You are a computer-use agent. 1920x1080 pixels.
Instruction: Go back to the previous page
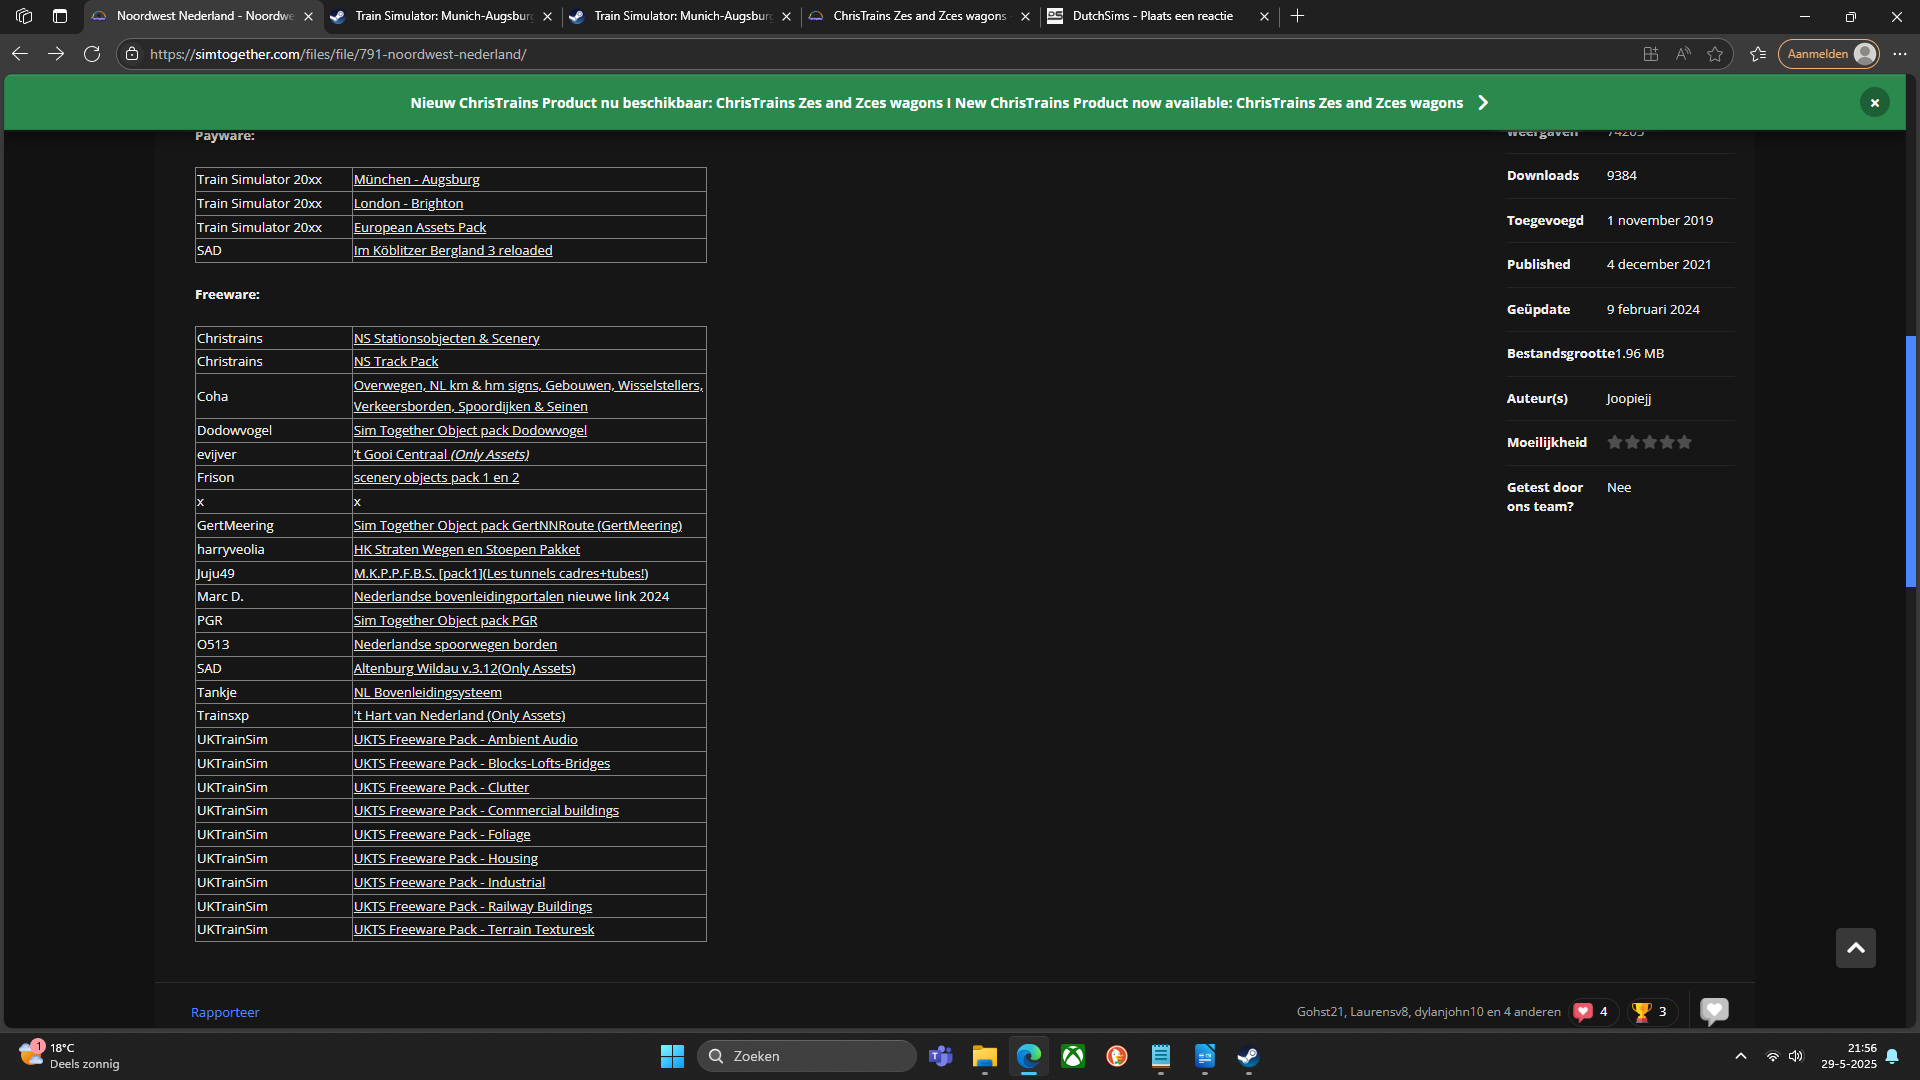click(20, 54)
